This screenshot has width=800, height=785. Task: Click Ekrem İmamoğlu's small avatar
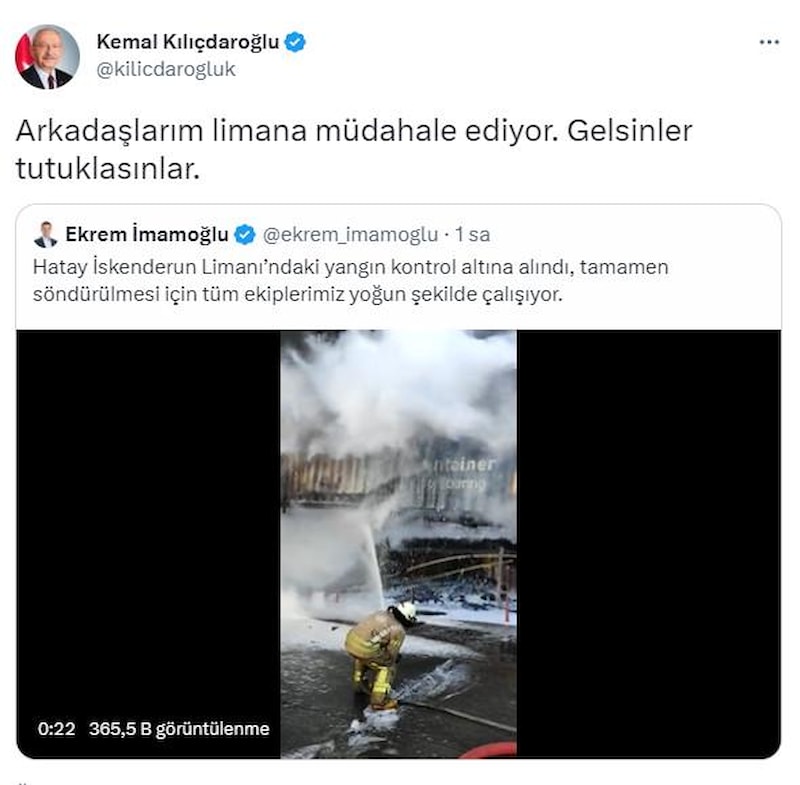tap(45, 235)
